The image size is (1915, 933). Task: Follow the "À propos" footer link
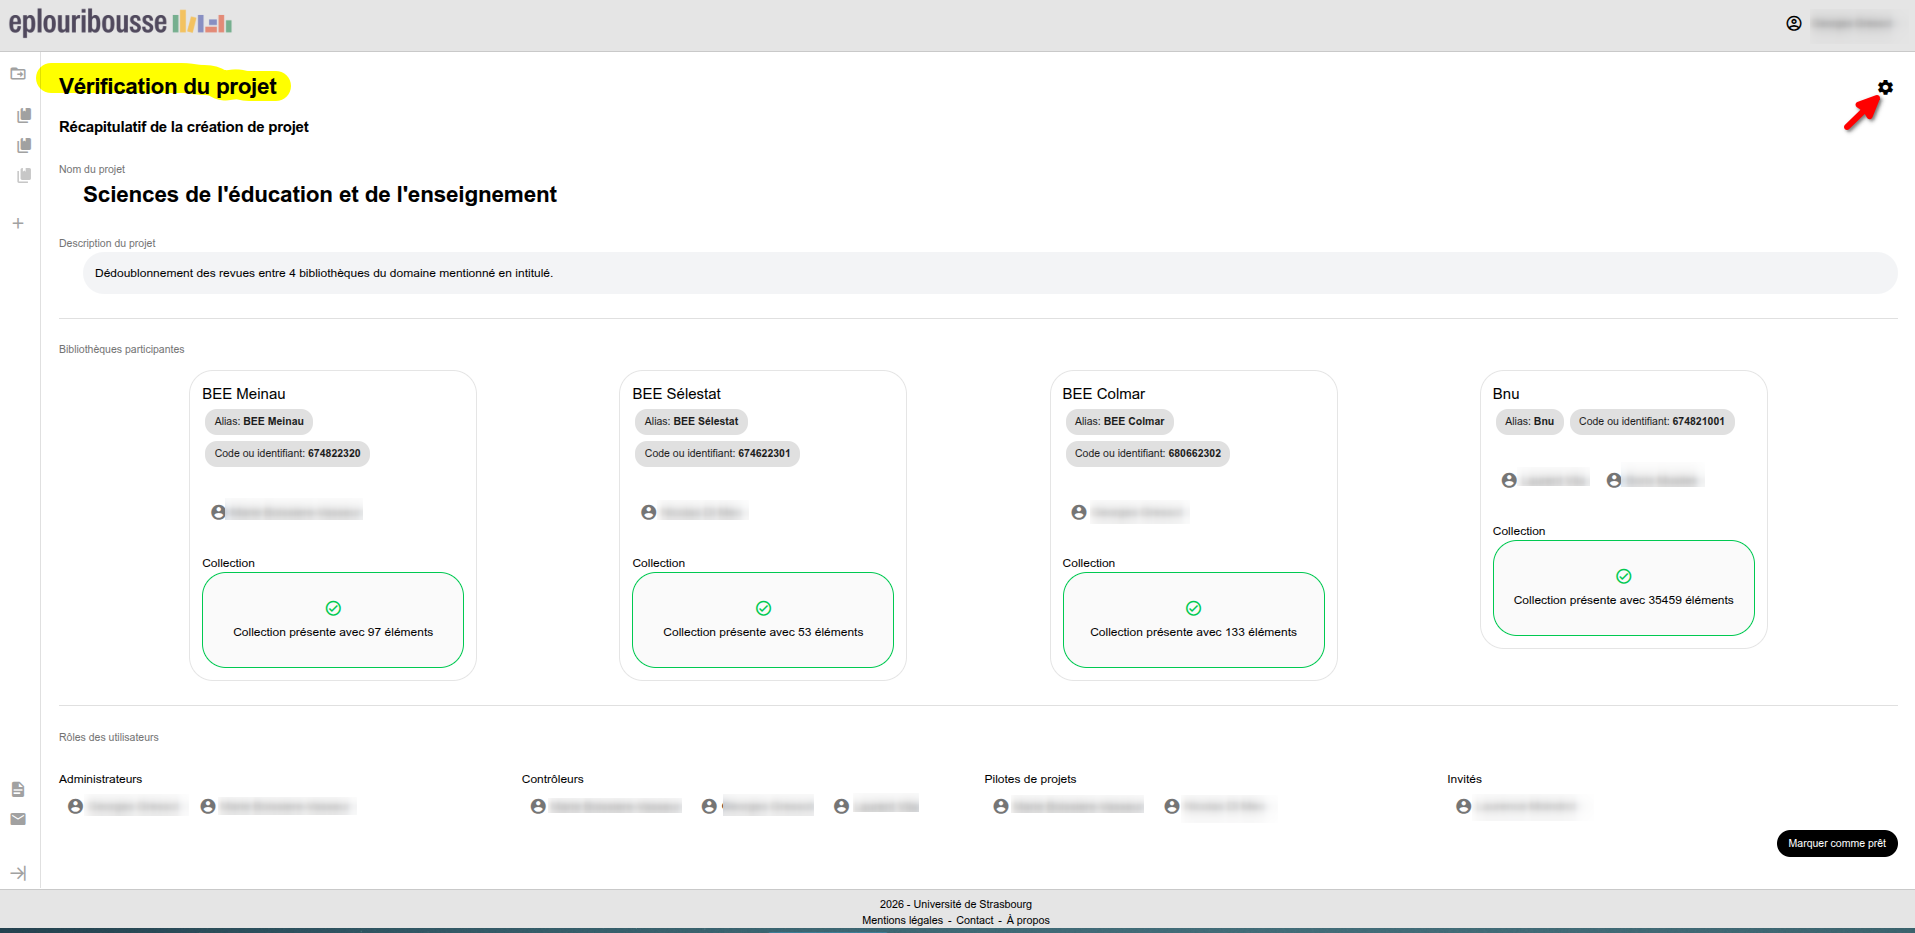click(1028, 920)
